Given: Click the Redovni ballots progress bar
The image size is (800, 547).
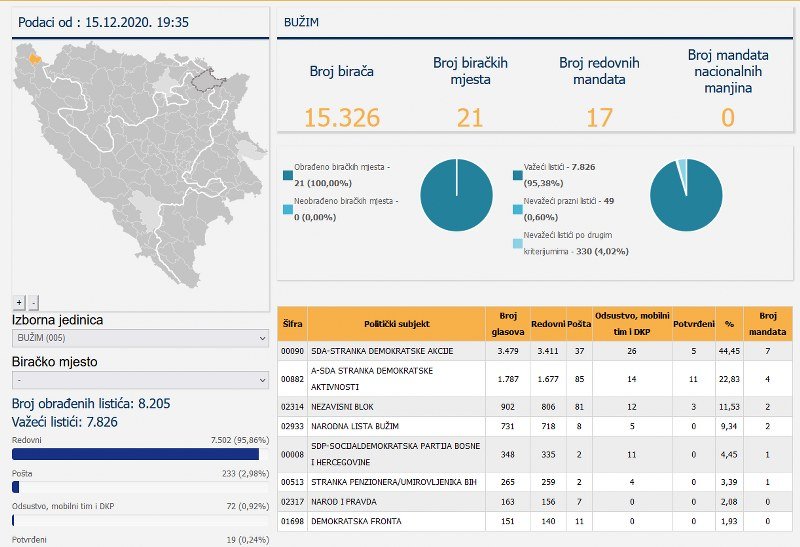Looking at the screenshot, I should point(140,454).
